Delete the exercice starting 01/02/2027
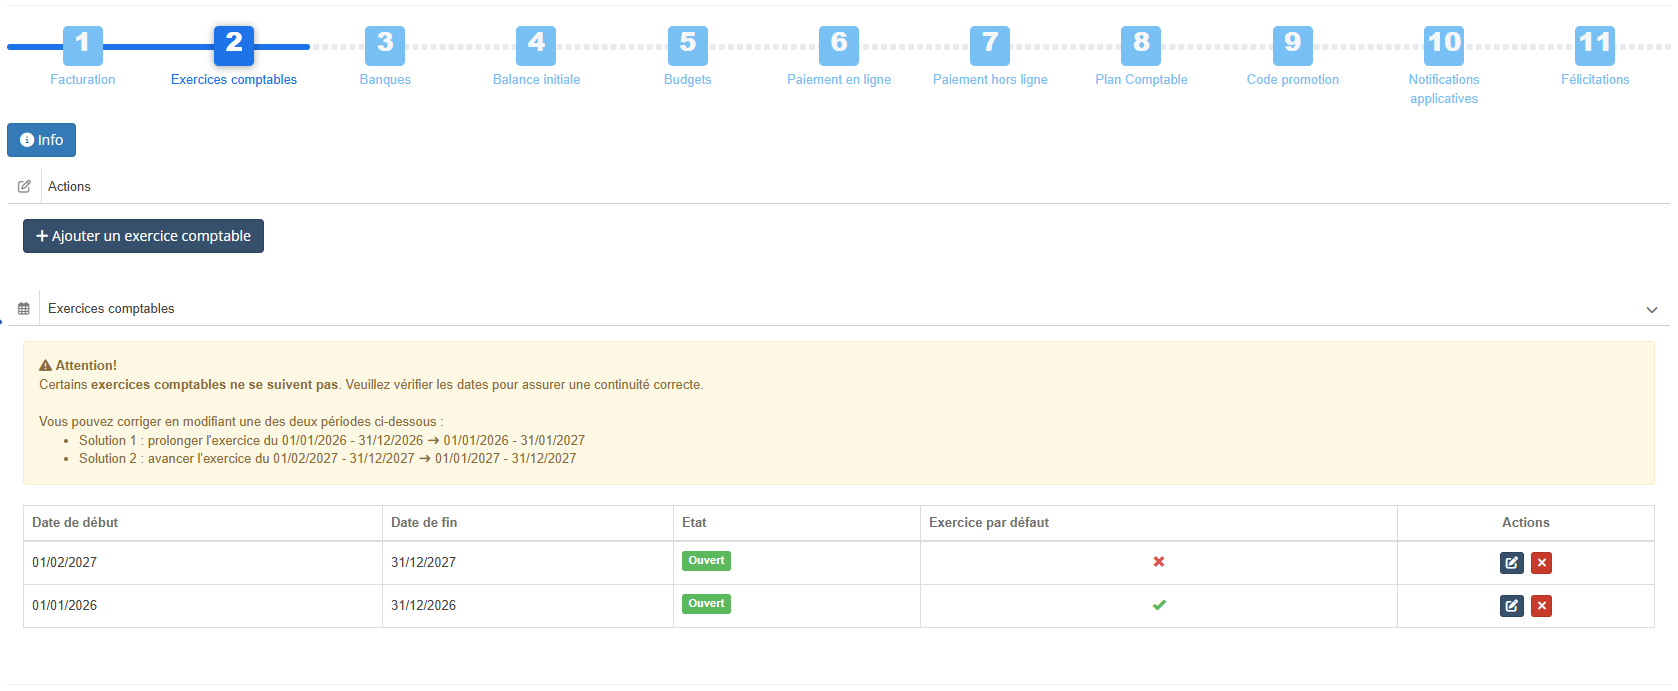 tap(1541, 563)
